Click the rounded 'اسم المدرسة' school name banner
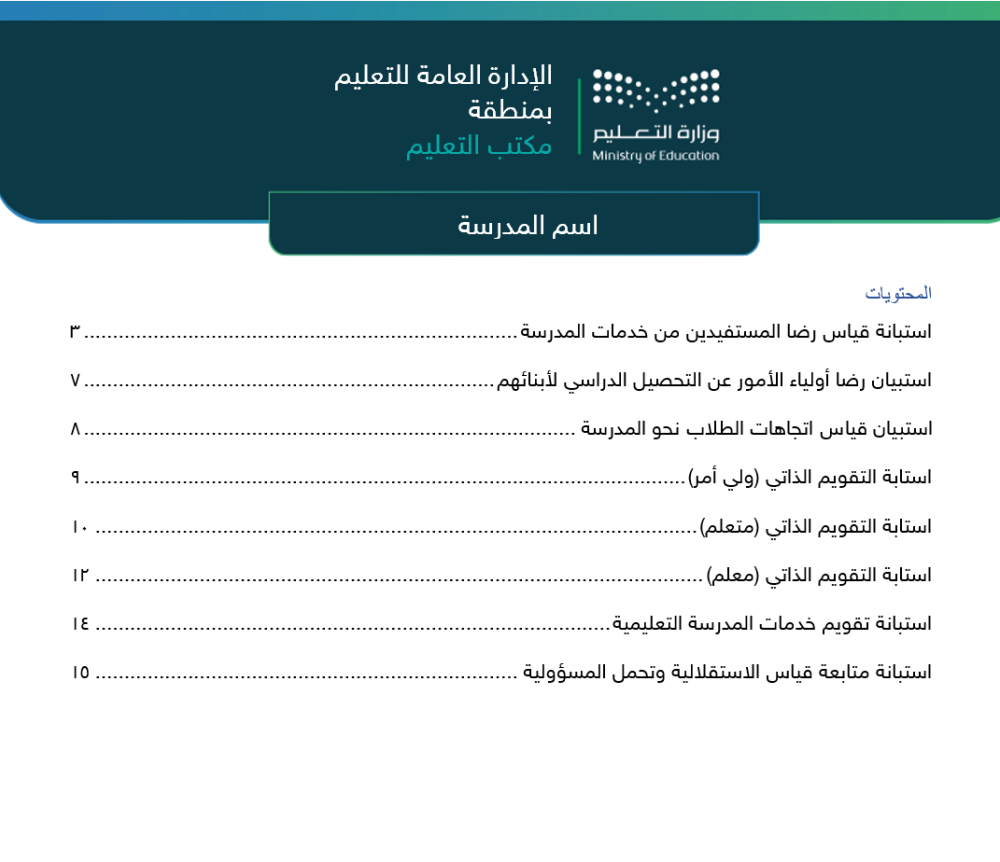This screenshot has width=1000, height=862. tap(515, 225)
